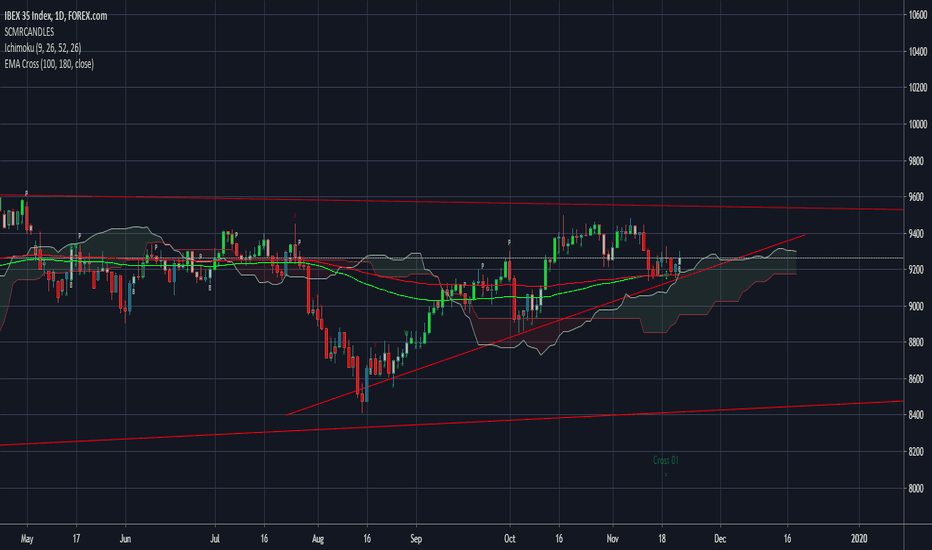Click the Nov date label on time axis
The width and height of the screenshot is (932, 550).
click(x=613, y=539)
